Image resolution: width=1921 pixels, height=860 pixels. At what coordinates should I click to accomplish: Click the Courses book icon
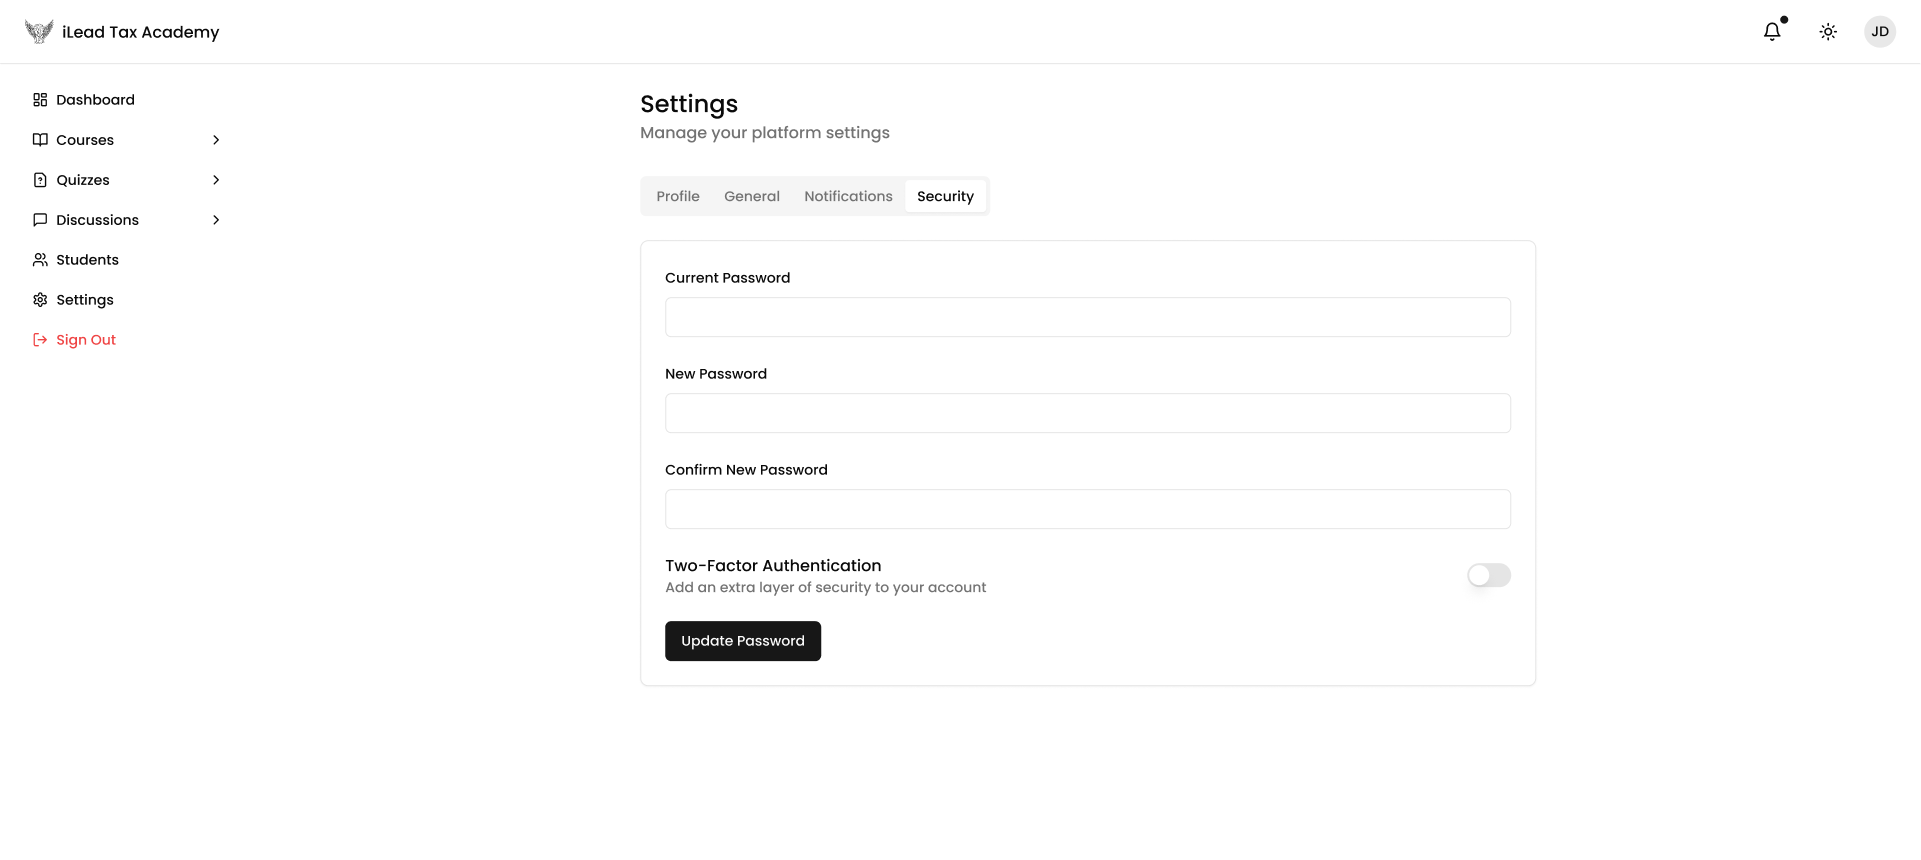pyautogui.click(x=40, y=140)
